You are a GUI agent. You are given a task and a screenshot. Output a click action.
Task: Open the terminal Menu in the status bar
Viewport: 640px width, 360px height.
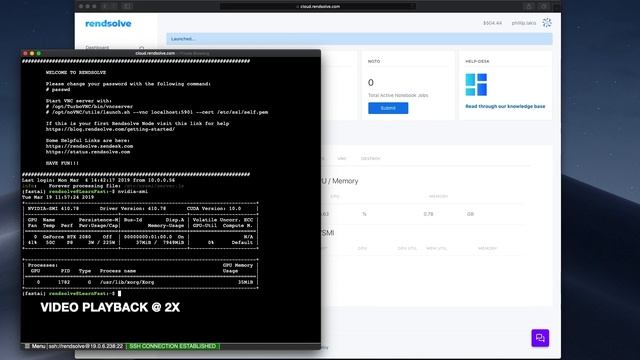tap(35, 346)
